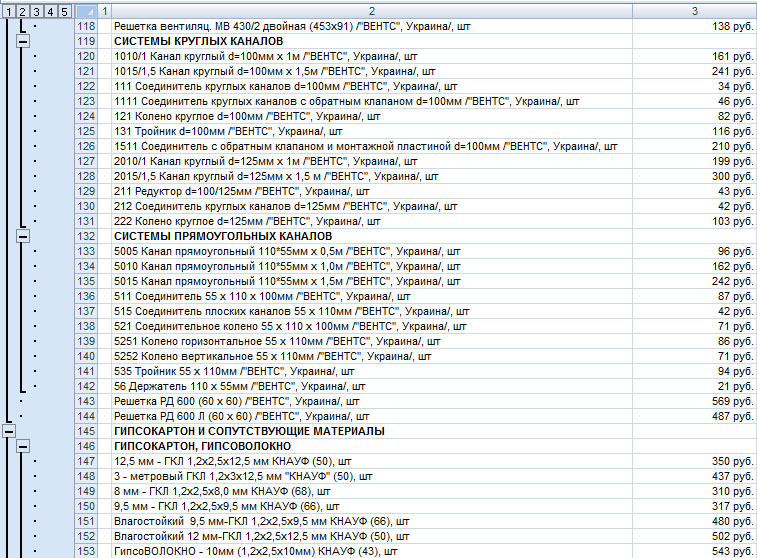Click cell '2010/1 Канал круглый d=125мм х 1м'
757x558 pixels.
372,161
